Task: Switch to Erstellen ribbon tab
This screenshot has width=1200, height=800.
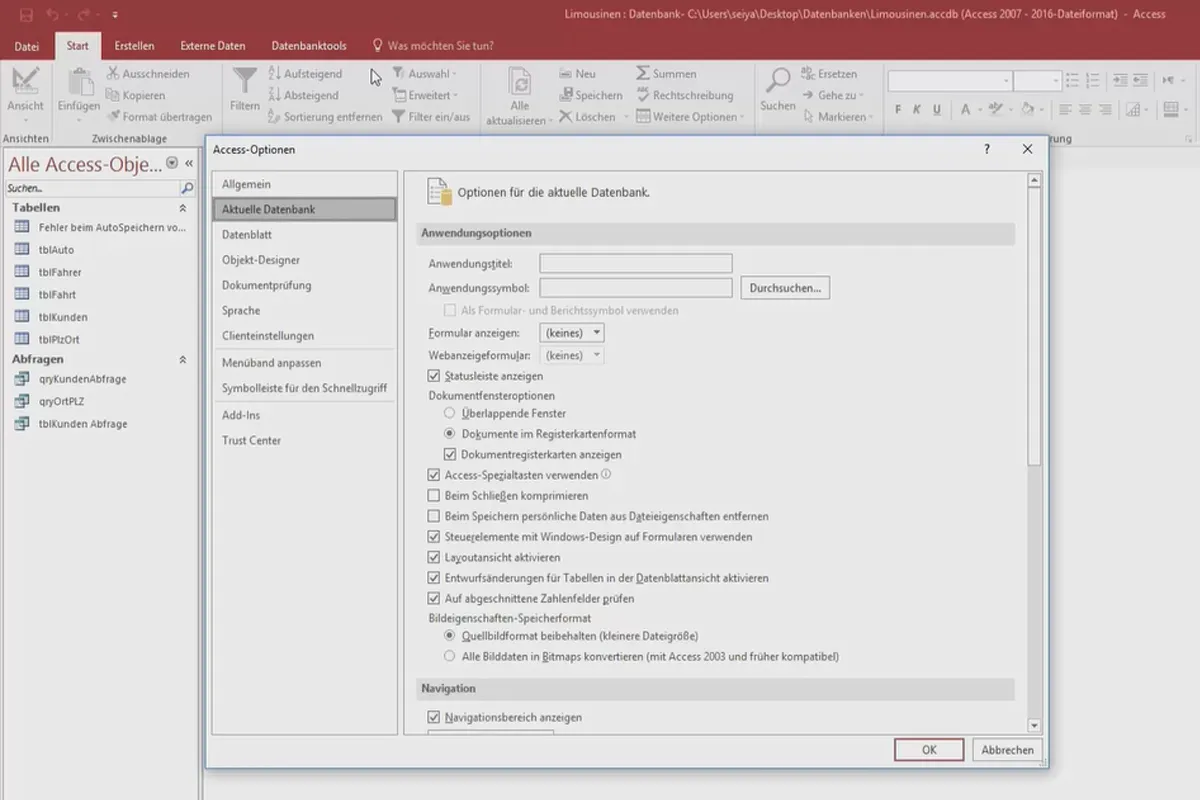Action: point(134,46)
